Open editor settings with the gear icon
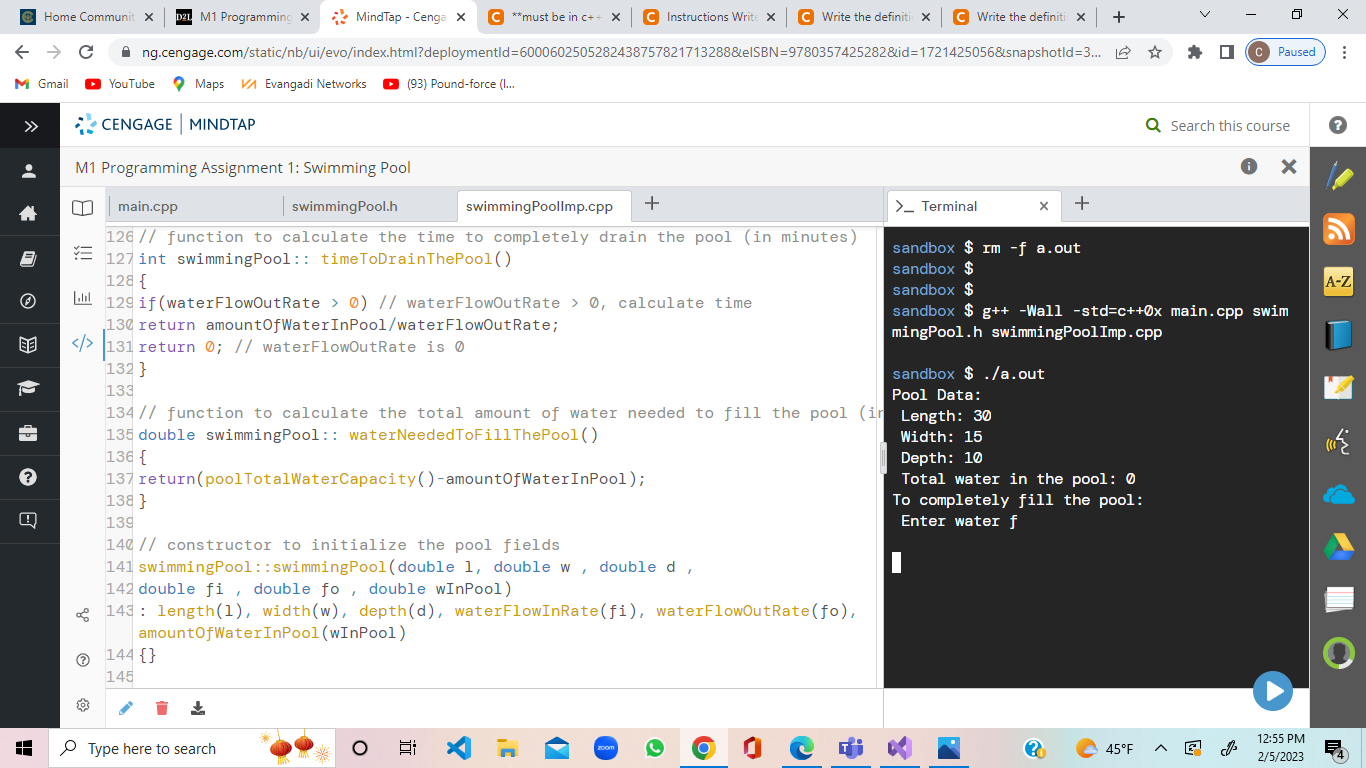Screen dimensions: 1366x768 [x=83, y=704]
